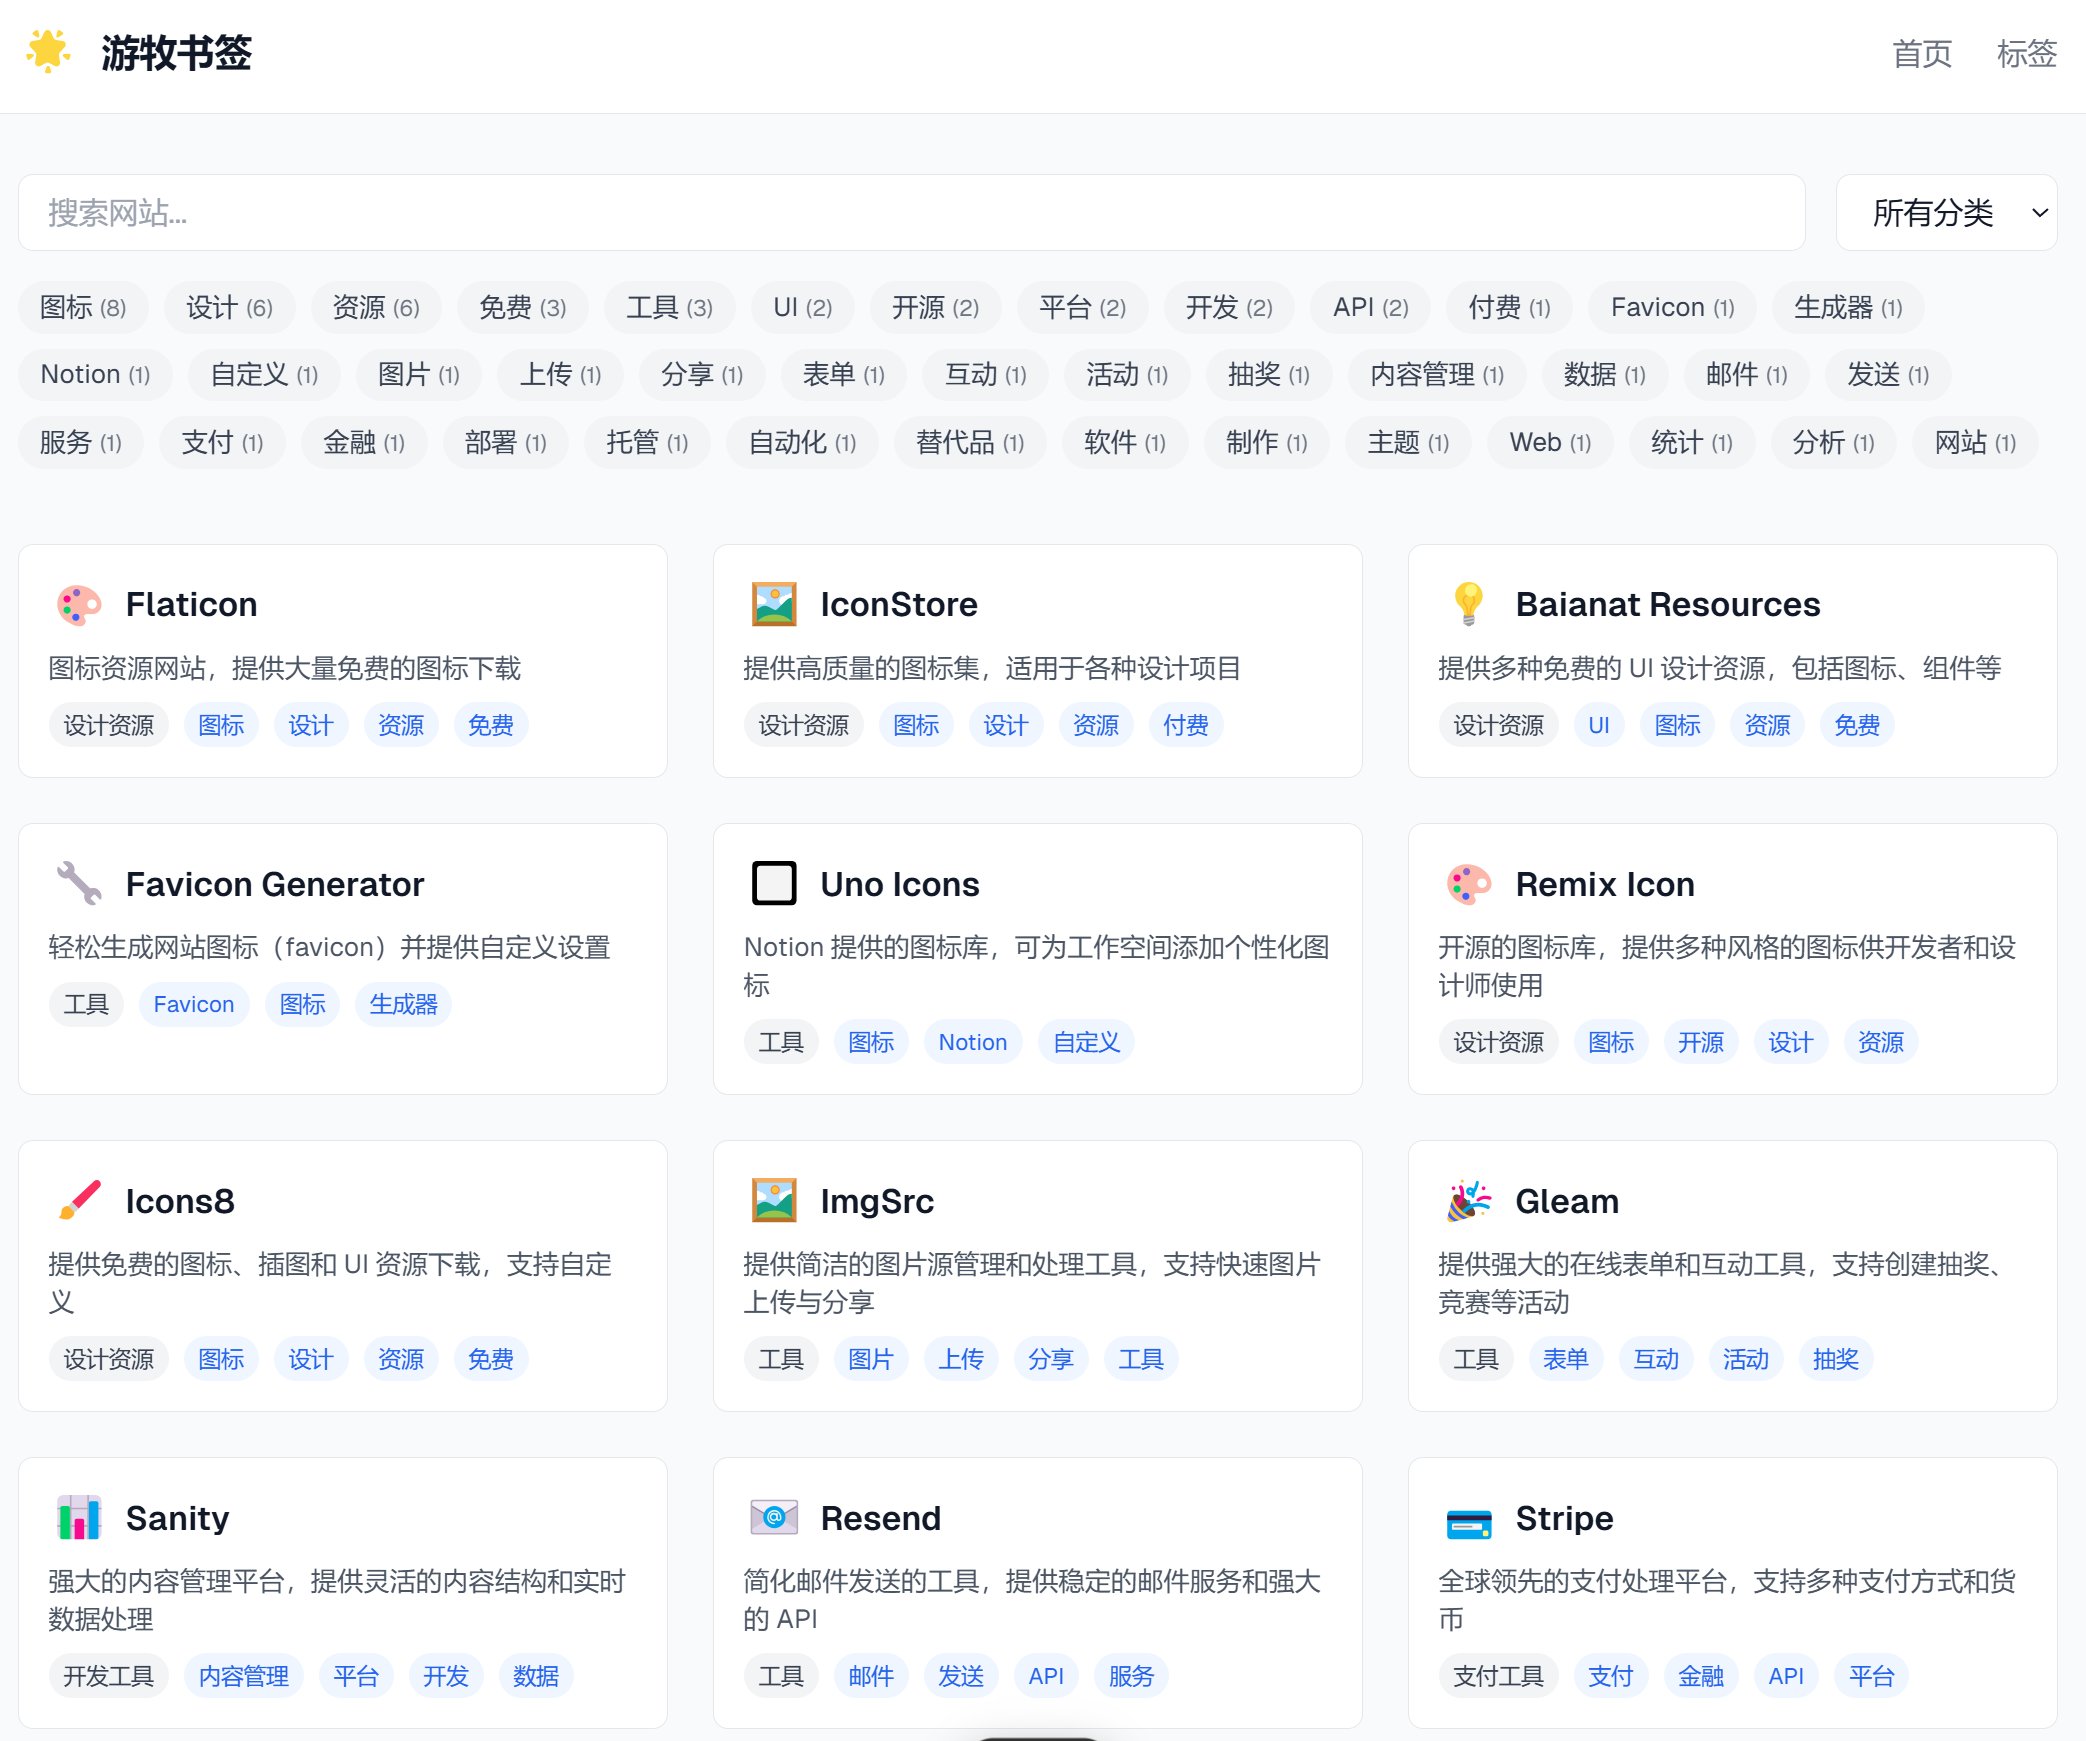This screenshot has width=2086, height=1741.
Task: Select the 开源 (2) tag filter
Action: (935, 307)
